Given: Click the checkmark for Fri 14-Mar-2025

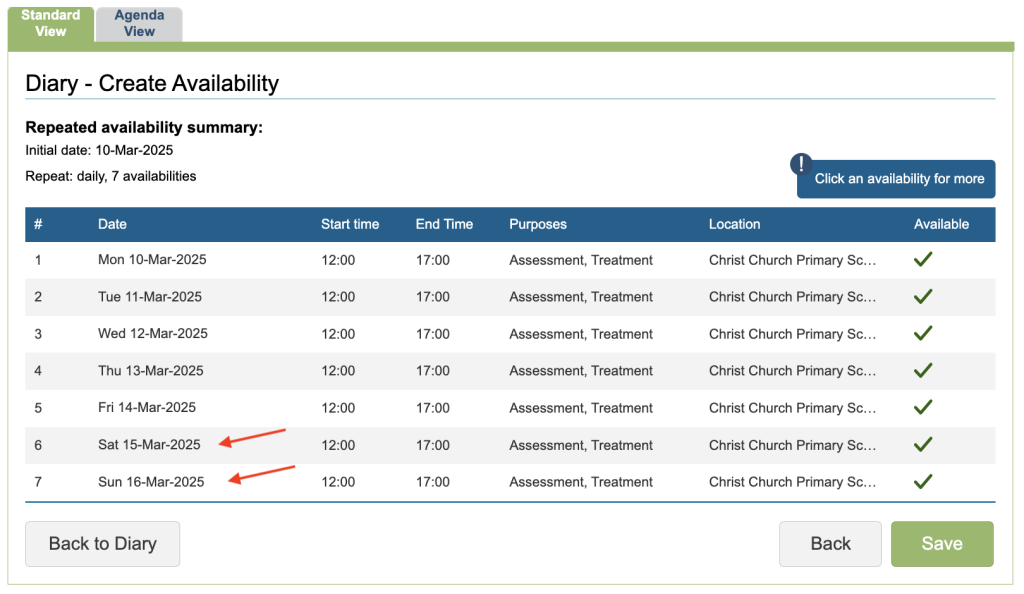Looking at the screenshot, I should coord(923,408).
